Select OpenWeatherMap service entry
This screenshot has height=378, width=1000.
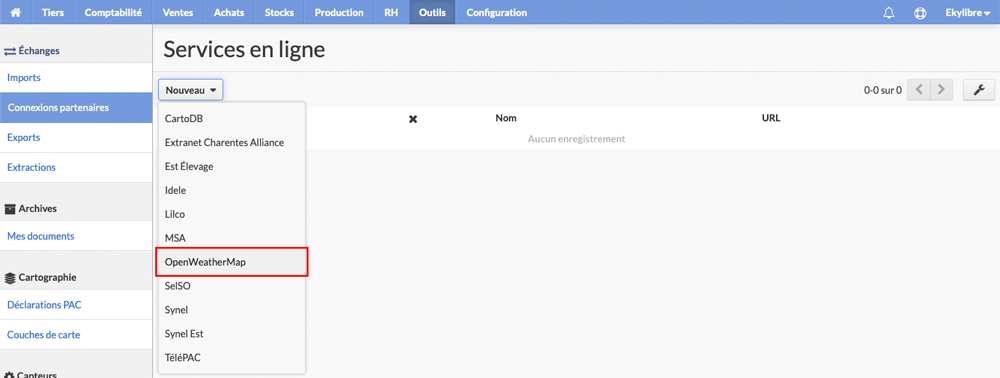pos(232,262)
